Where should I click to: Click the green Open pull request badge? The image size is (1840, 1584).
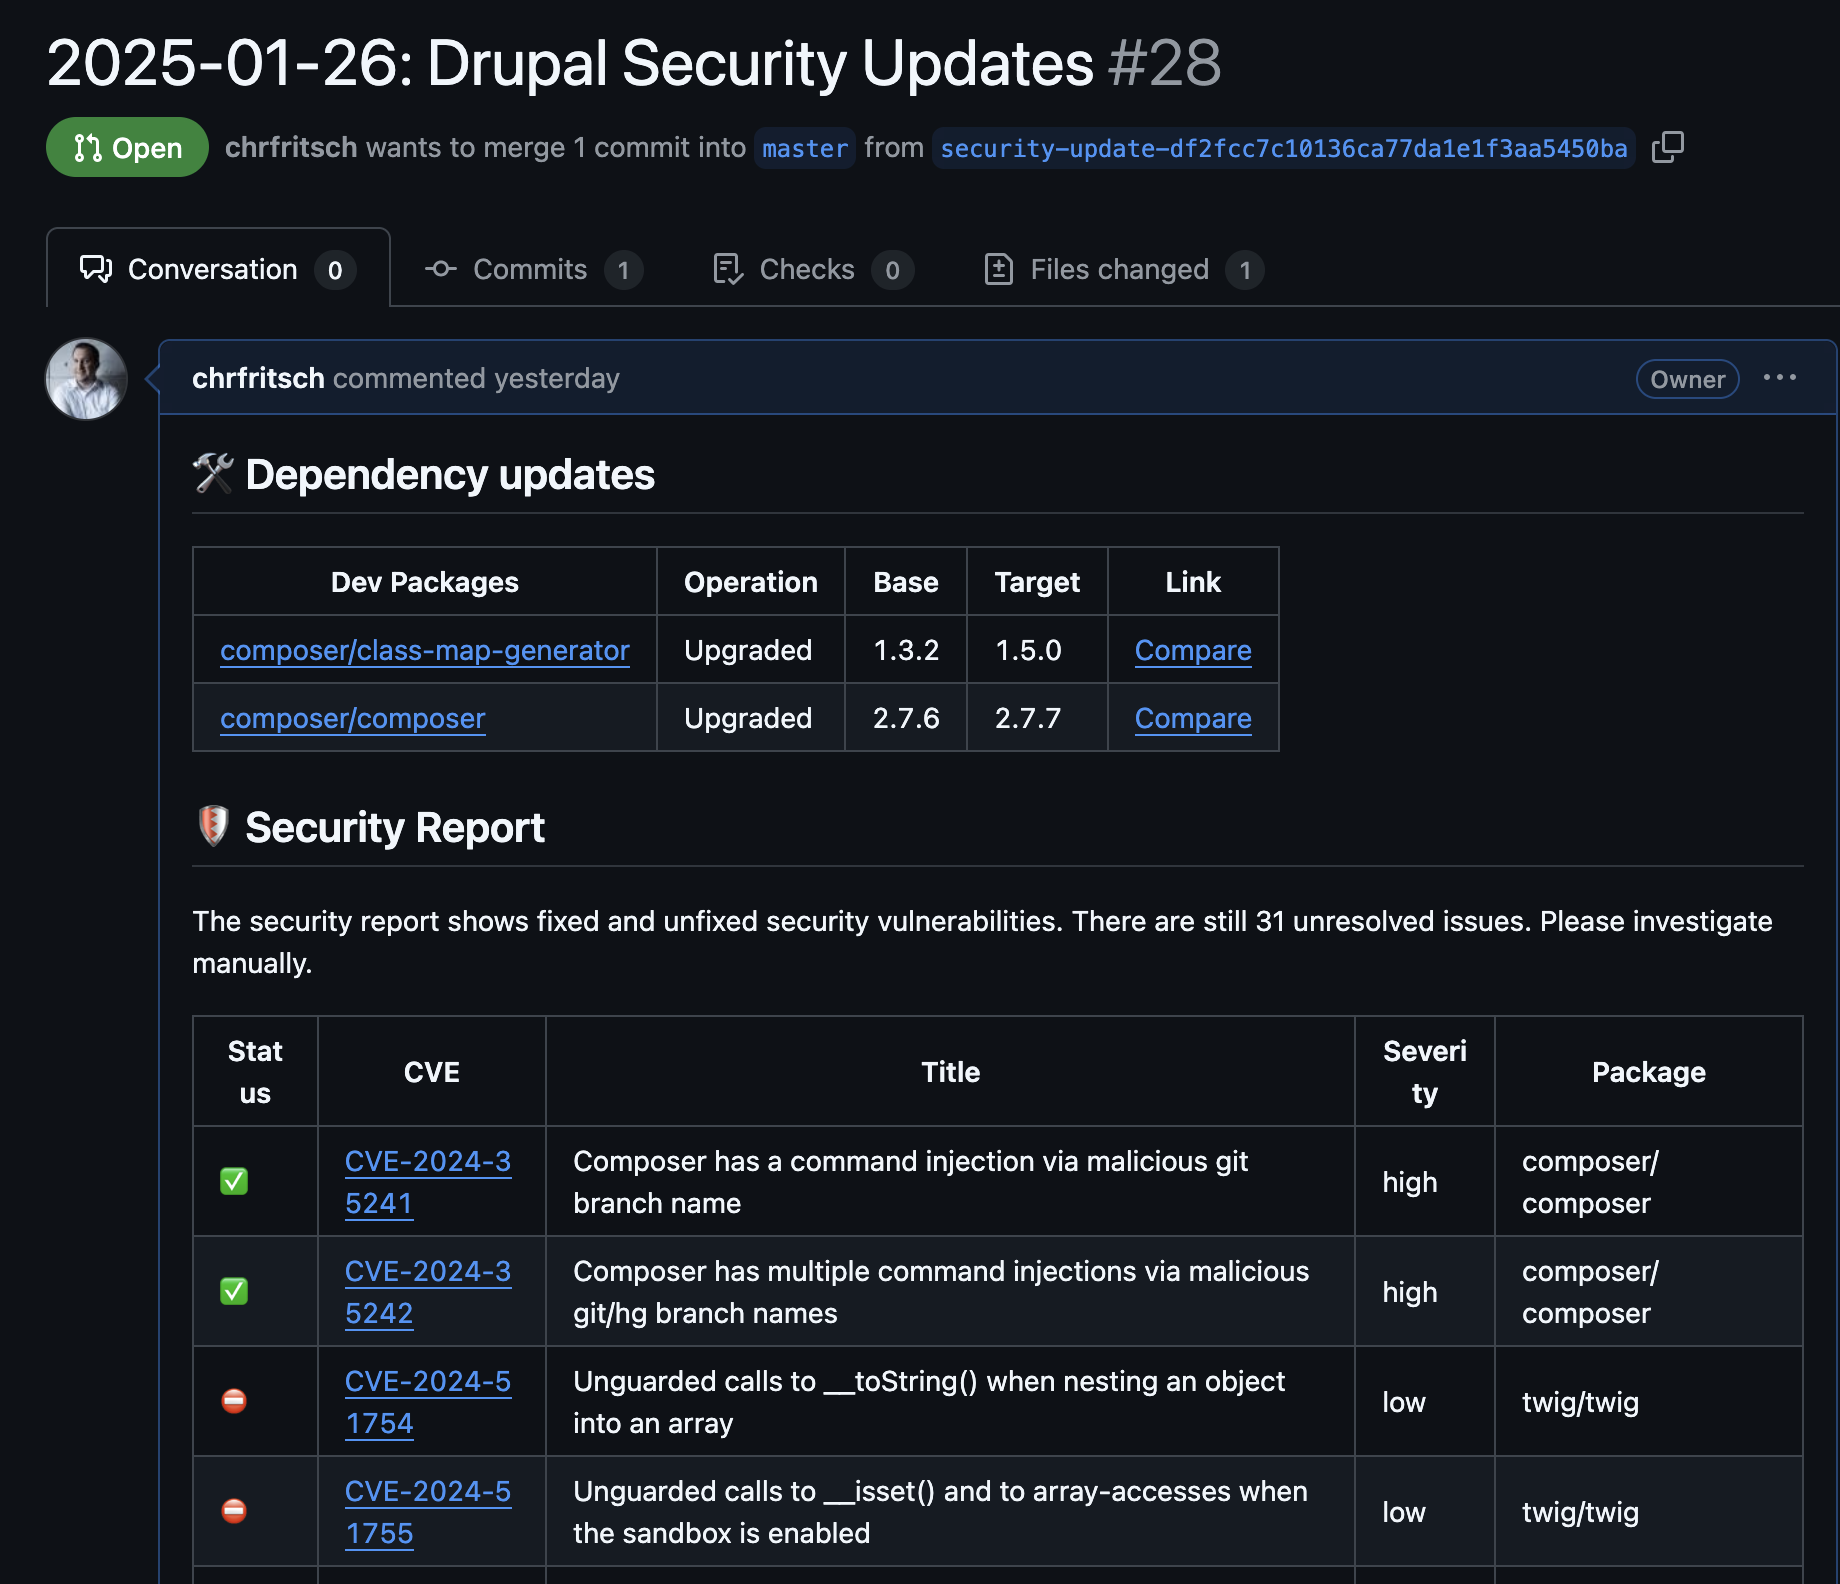127,148
